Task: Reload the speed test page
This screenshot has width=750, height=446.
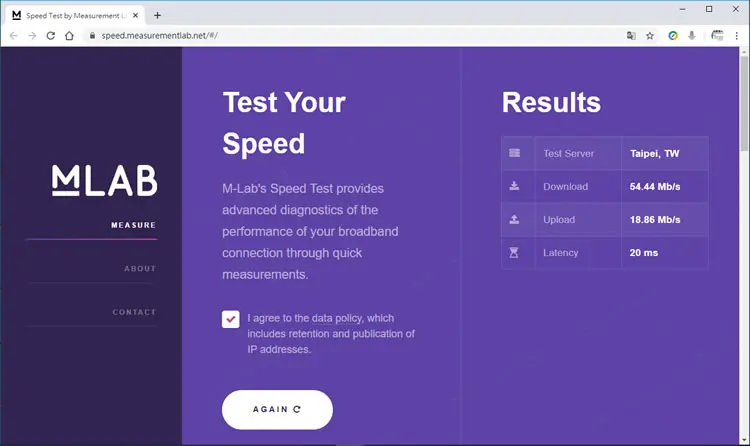Action: 50,36
